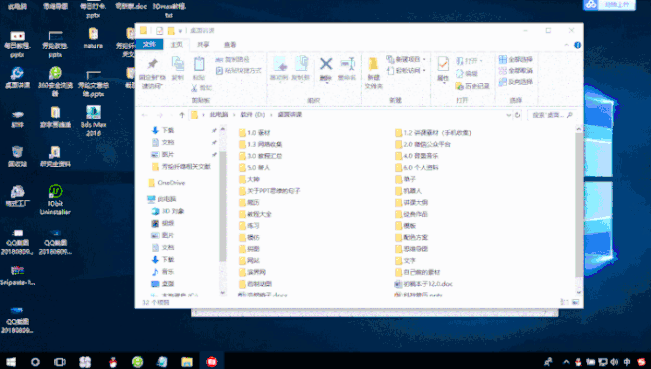
Task: Switch to details view icon in status bar
Action: tap(564, 302)
